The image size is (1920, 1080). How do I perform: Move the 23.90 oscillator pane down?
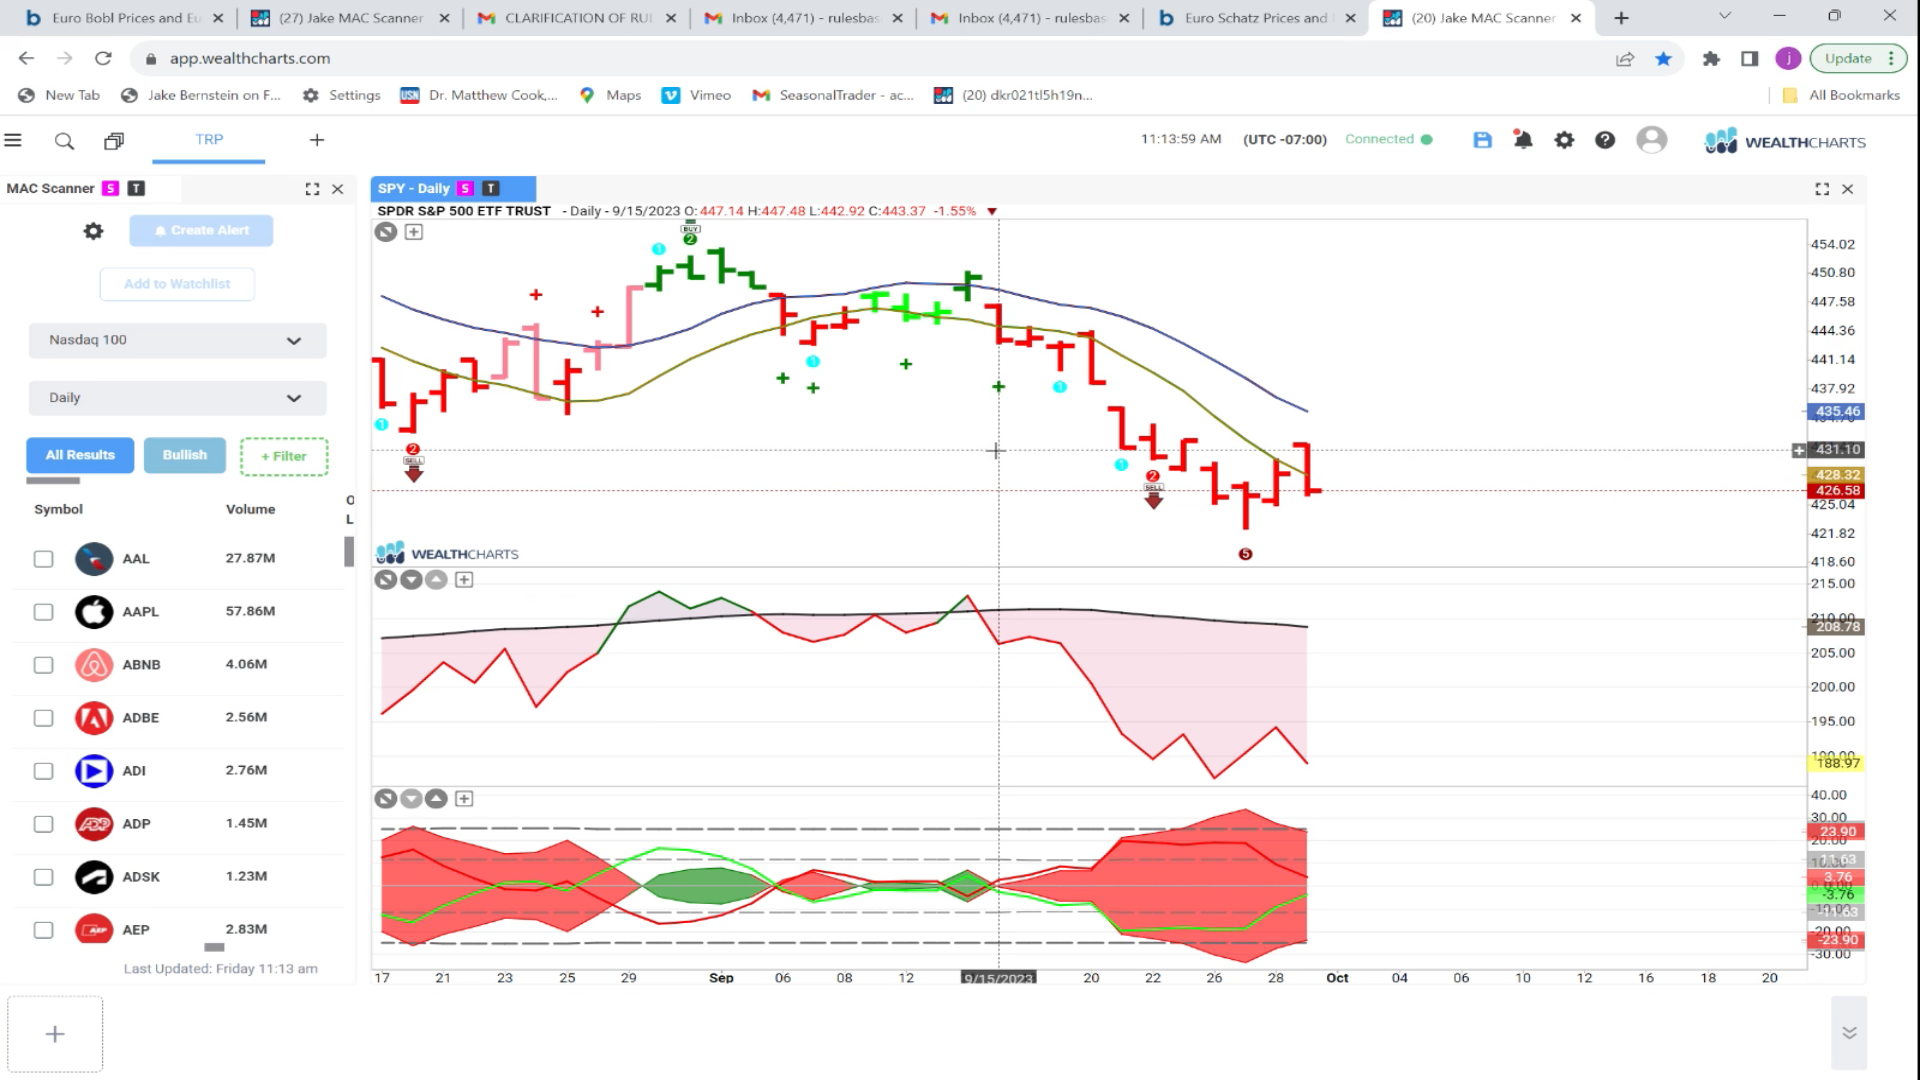(411, 799)
